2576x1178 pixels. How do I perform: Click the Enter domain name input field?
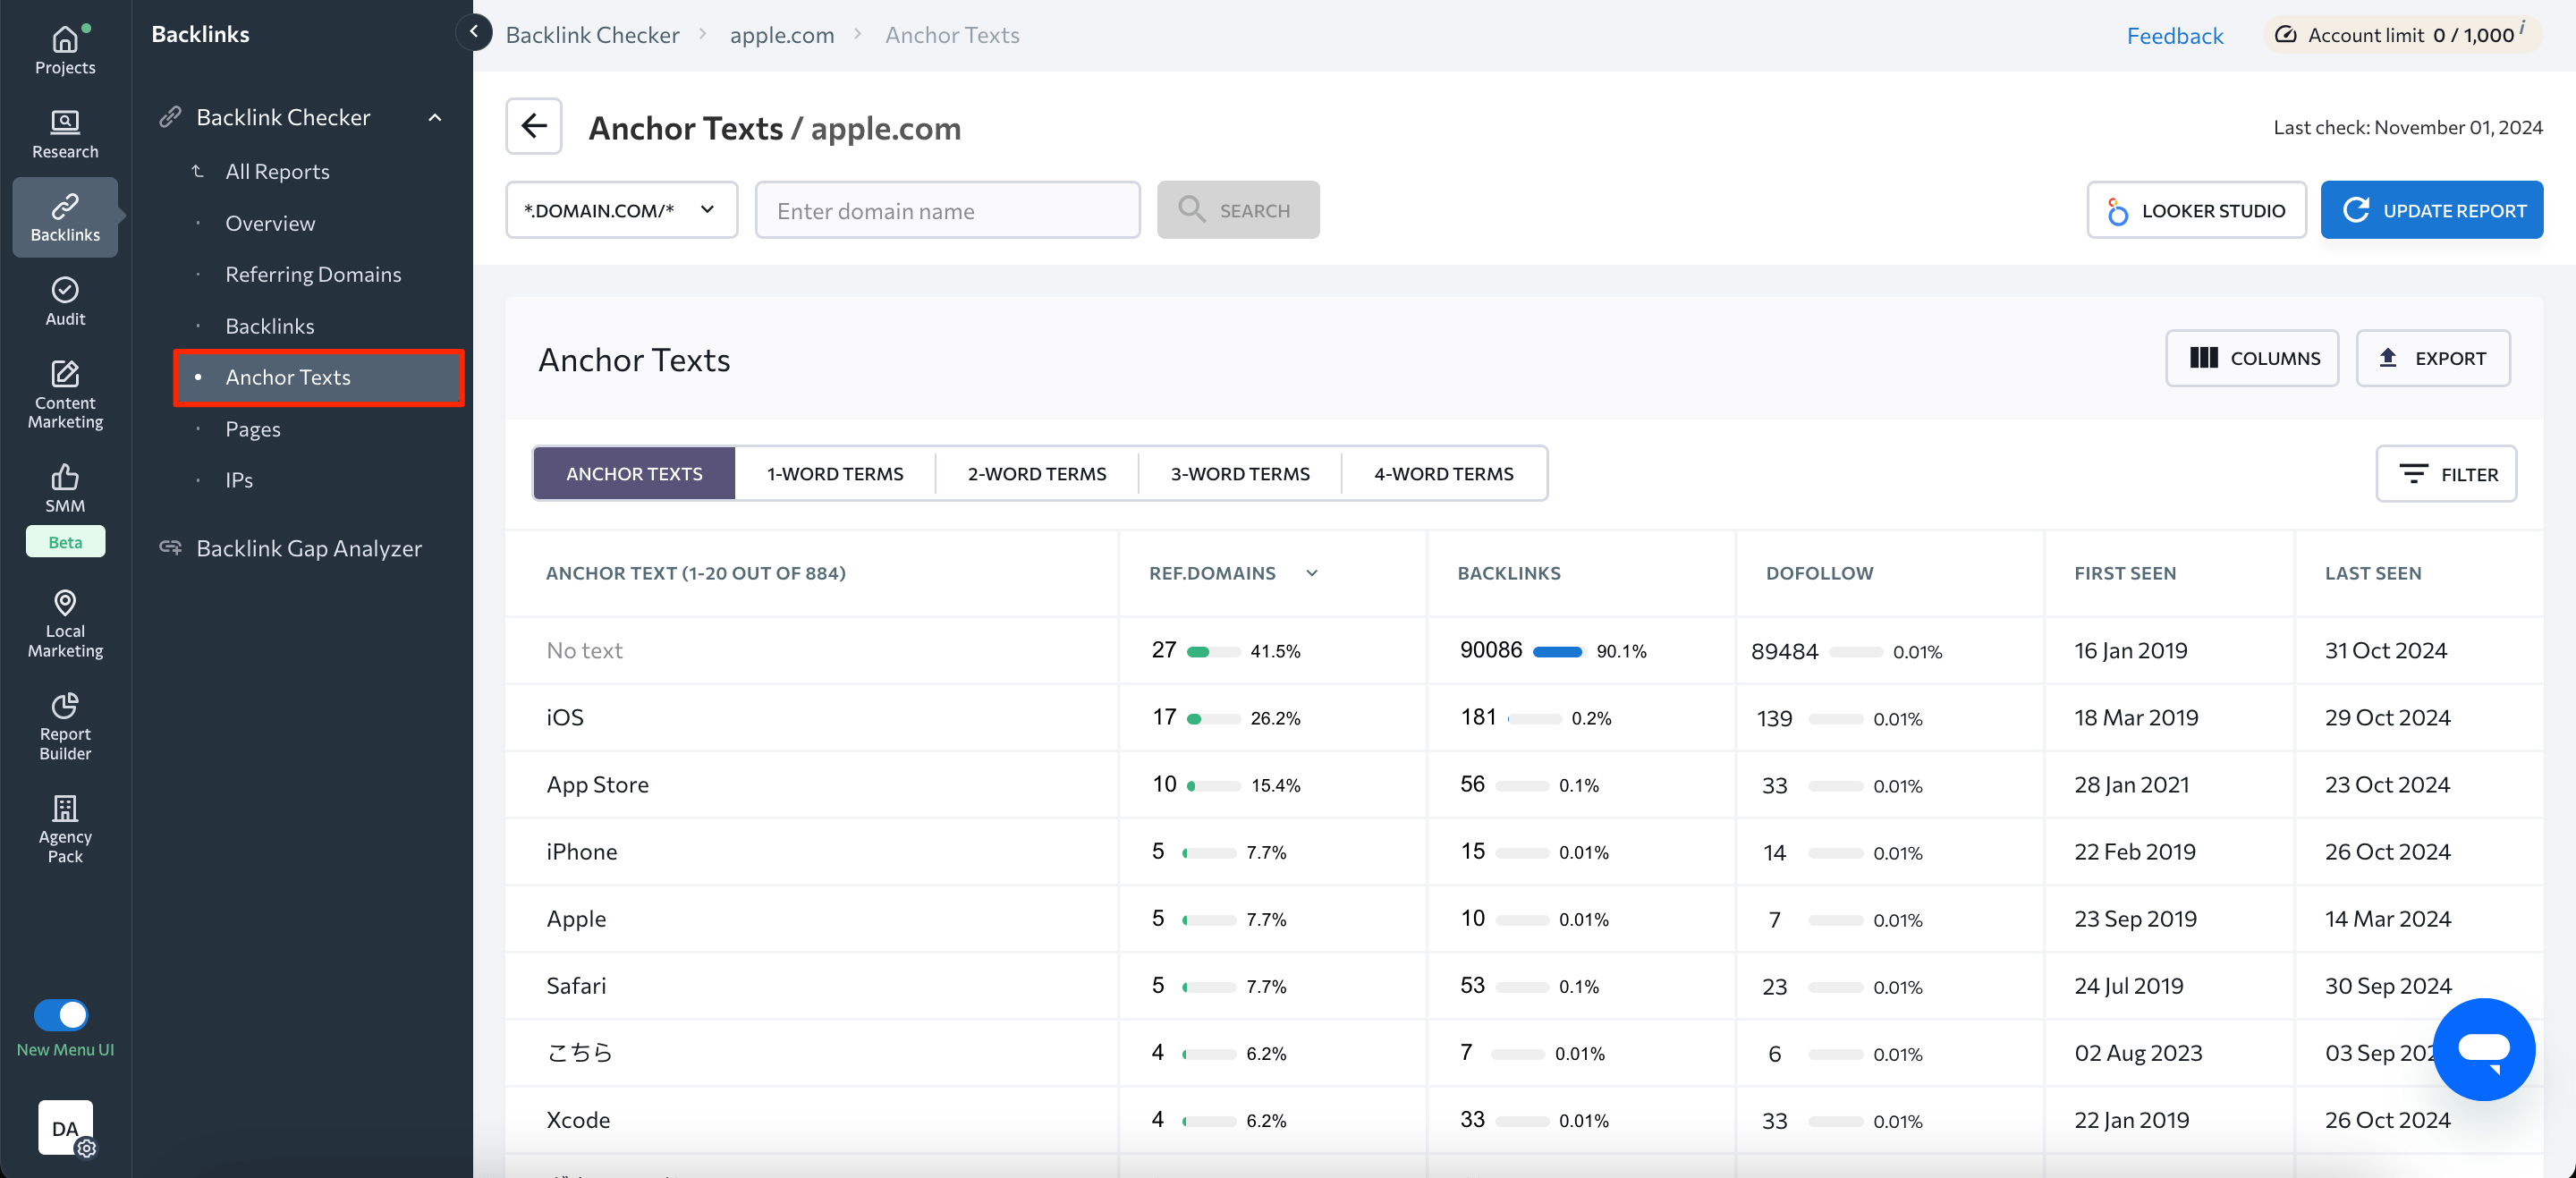(946, 208)
